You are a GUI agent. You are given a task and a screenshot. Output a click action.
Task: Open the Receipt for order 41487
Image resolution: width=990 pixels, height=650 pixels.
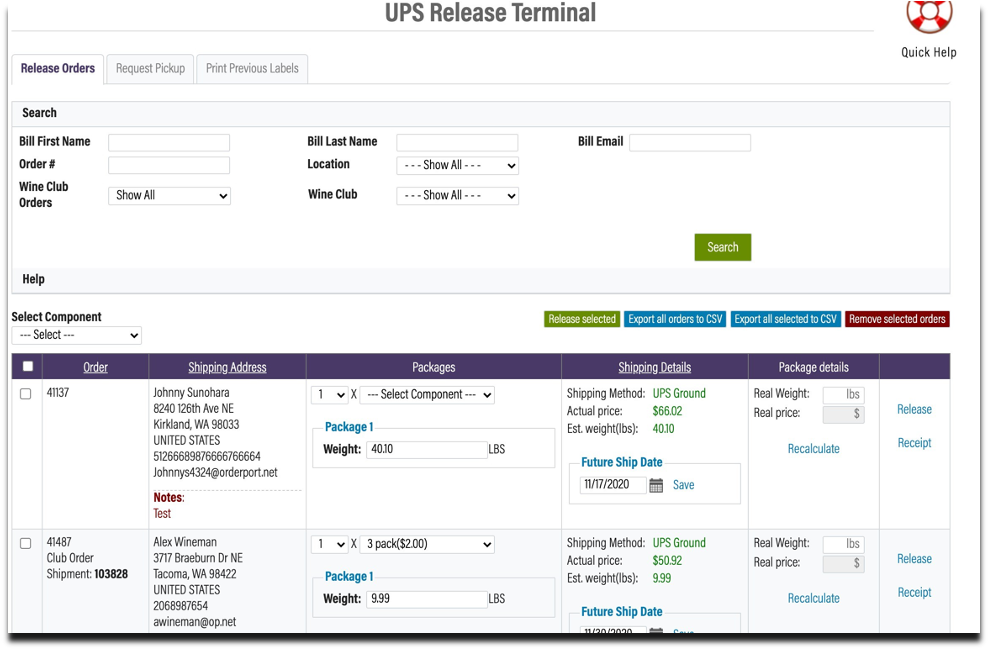click(x=914, y=593)
